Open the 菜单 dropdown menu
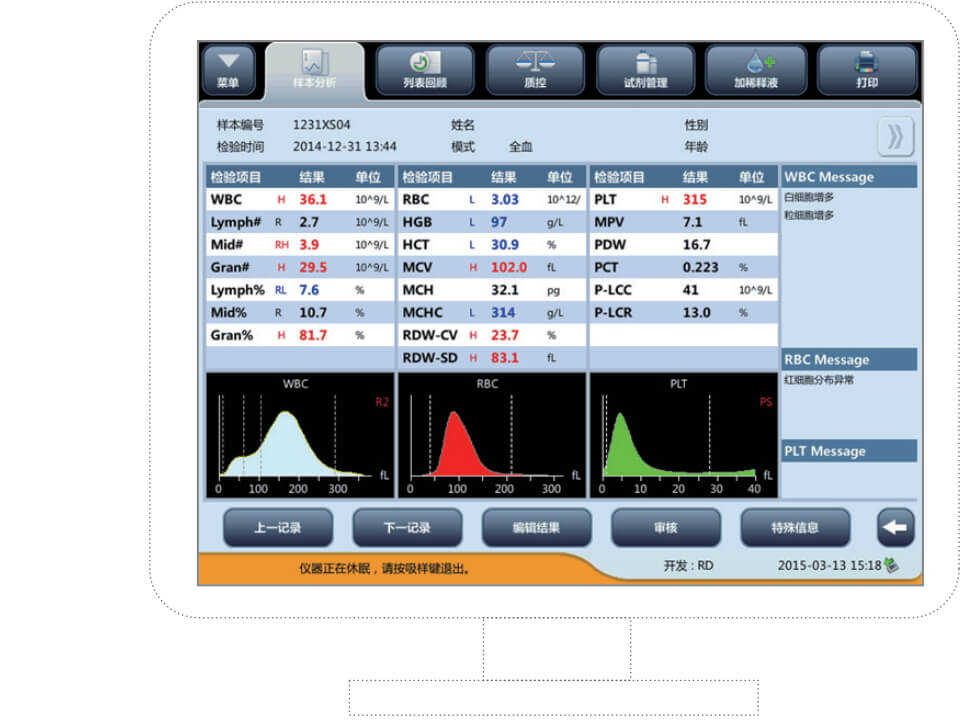The image size is (960, 720). click(228, 70)
